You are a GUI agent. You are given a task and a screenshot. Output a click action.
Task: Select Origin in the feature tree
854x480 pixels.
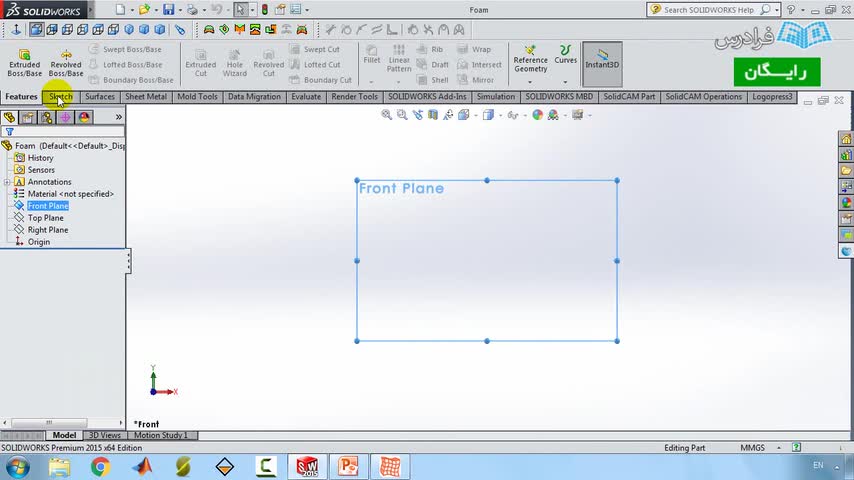39,242
